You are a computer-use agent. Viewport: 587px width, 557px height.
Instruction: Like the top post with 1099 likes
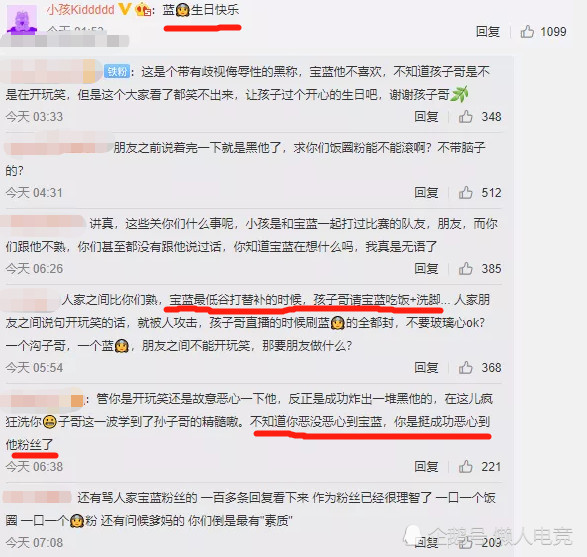click(527, 32)
